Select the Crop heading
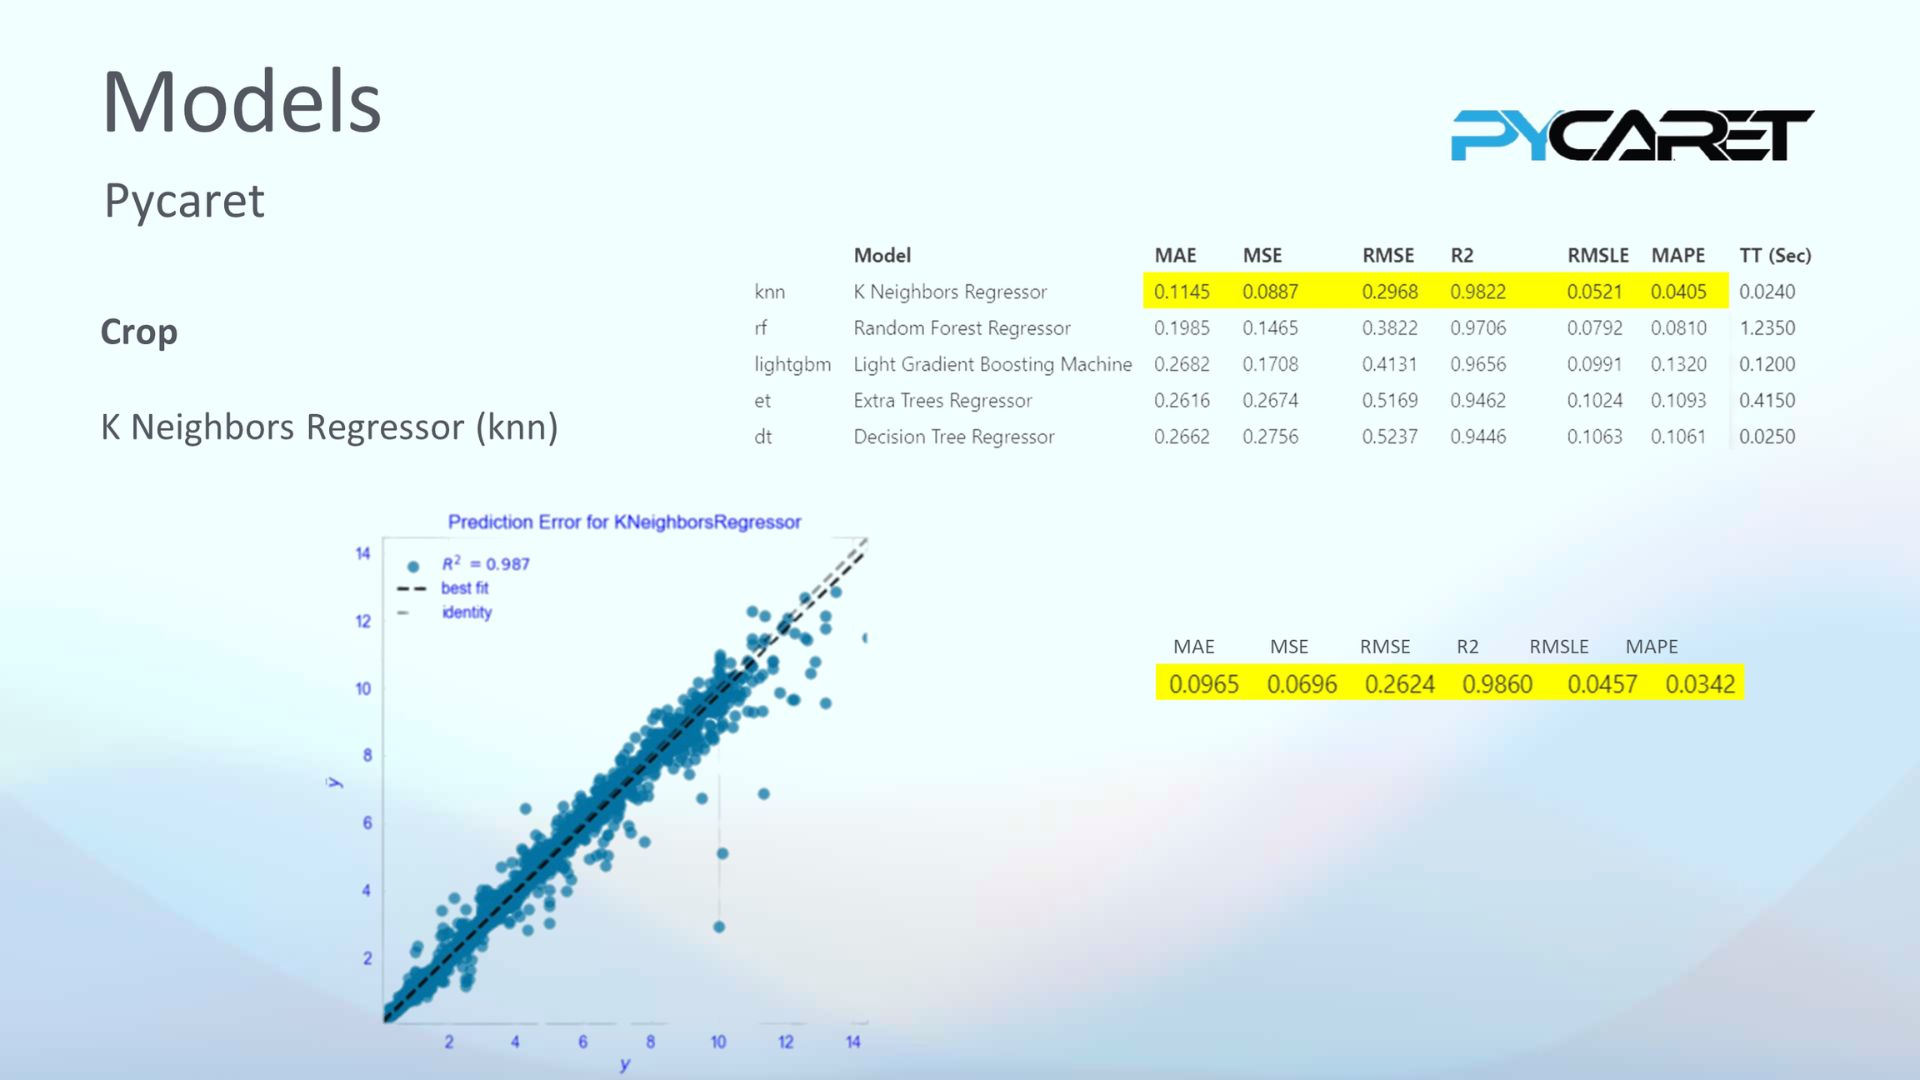This screenshot has width=1920, height=1080. tap(139, 332)
